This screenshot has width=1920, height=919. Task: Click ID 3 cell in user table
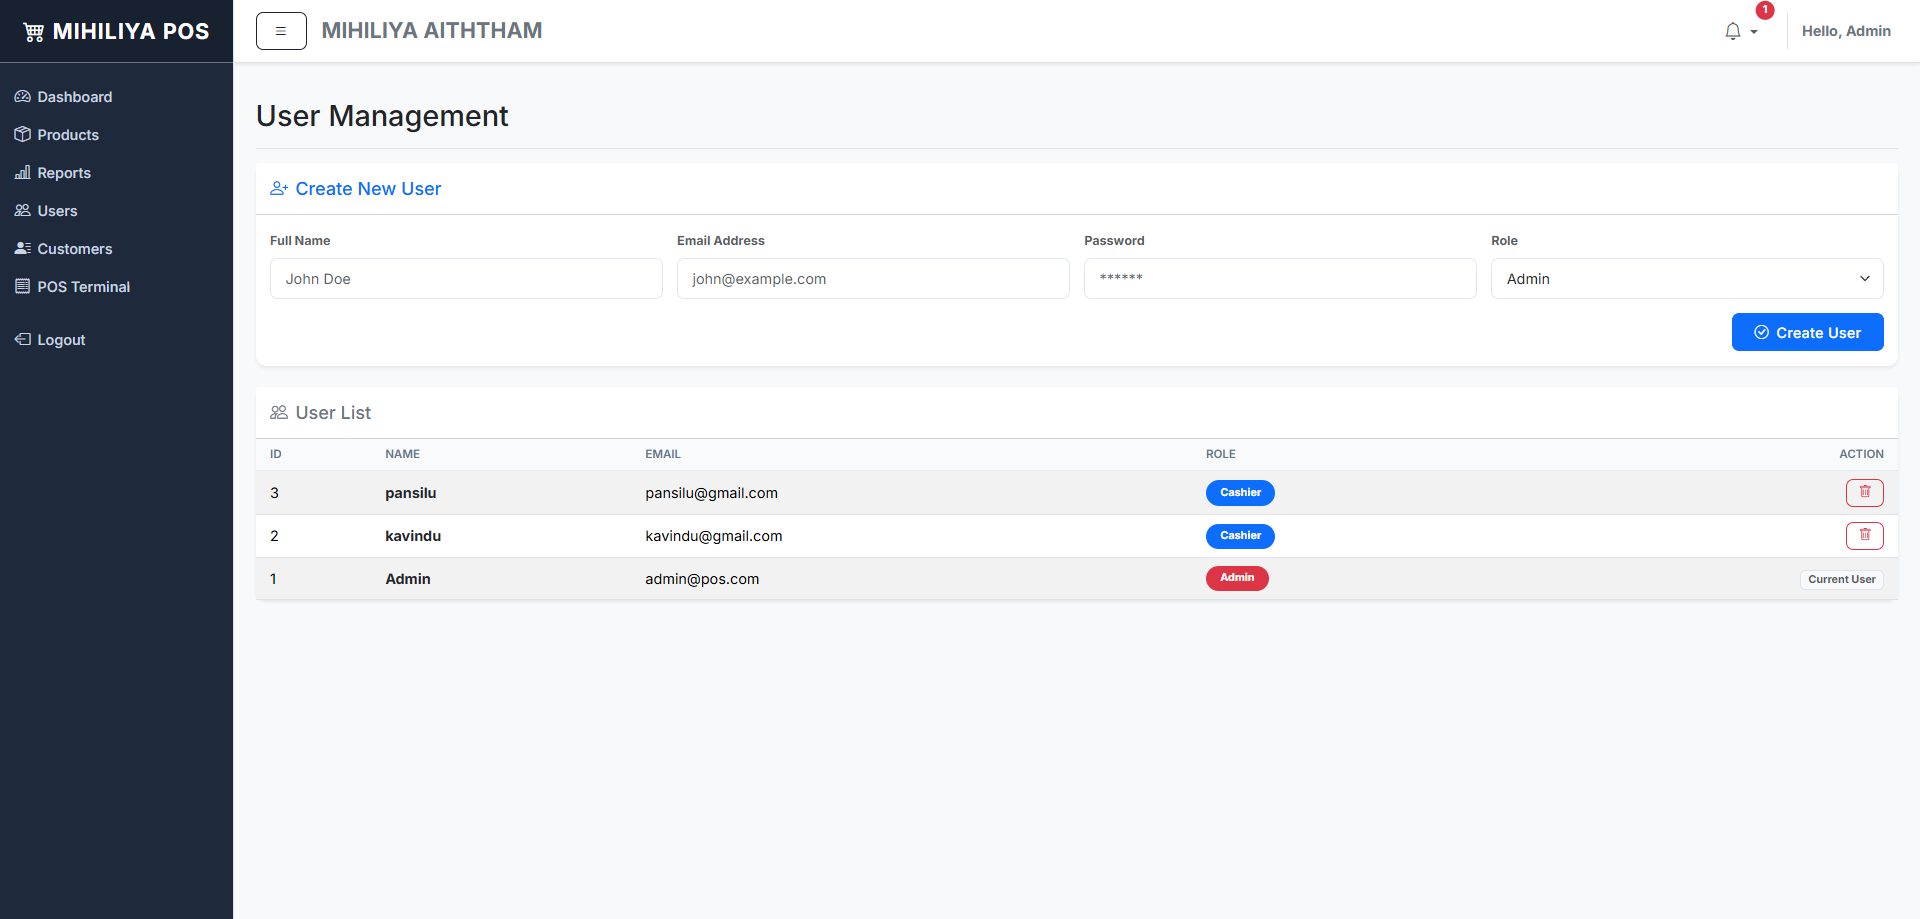pos(274,493)
